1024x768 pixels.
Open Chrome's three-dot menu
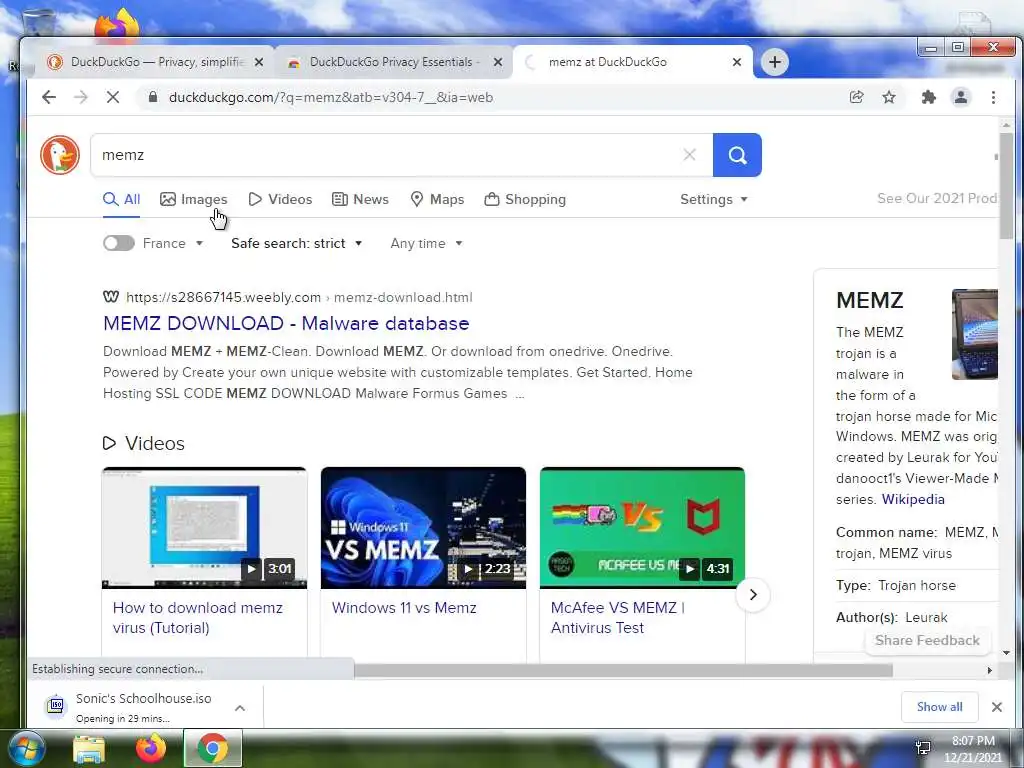pos(993,97)
